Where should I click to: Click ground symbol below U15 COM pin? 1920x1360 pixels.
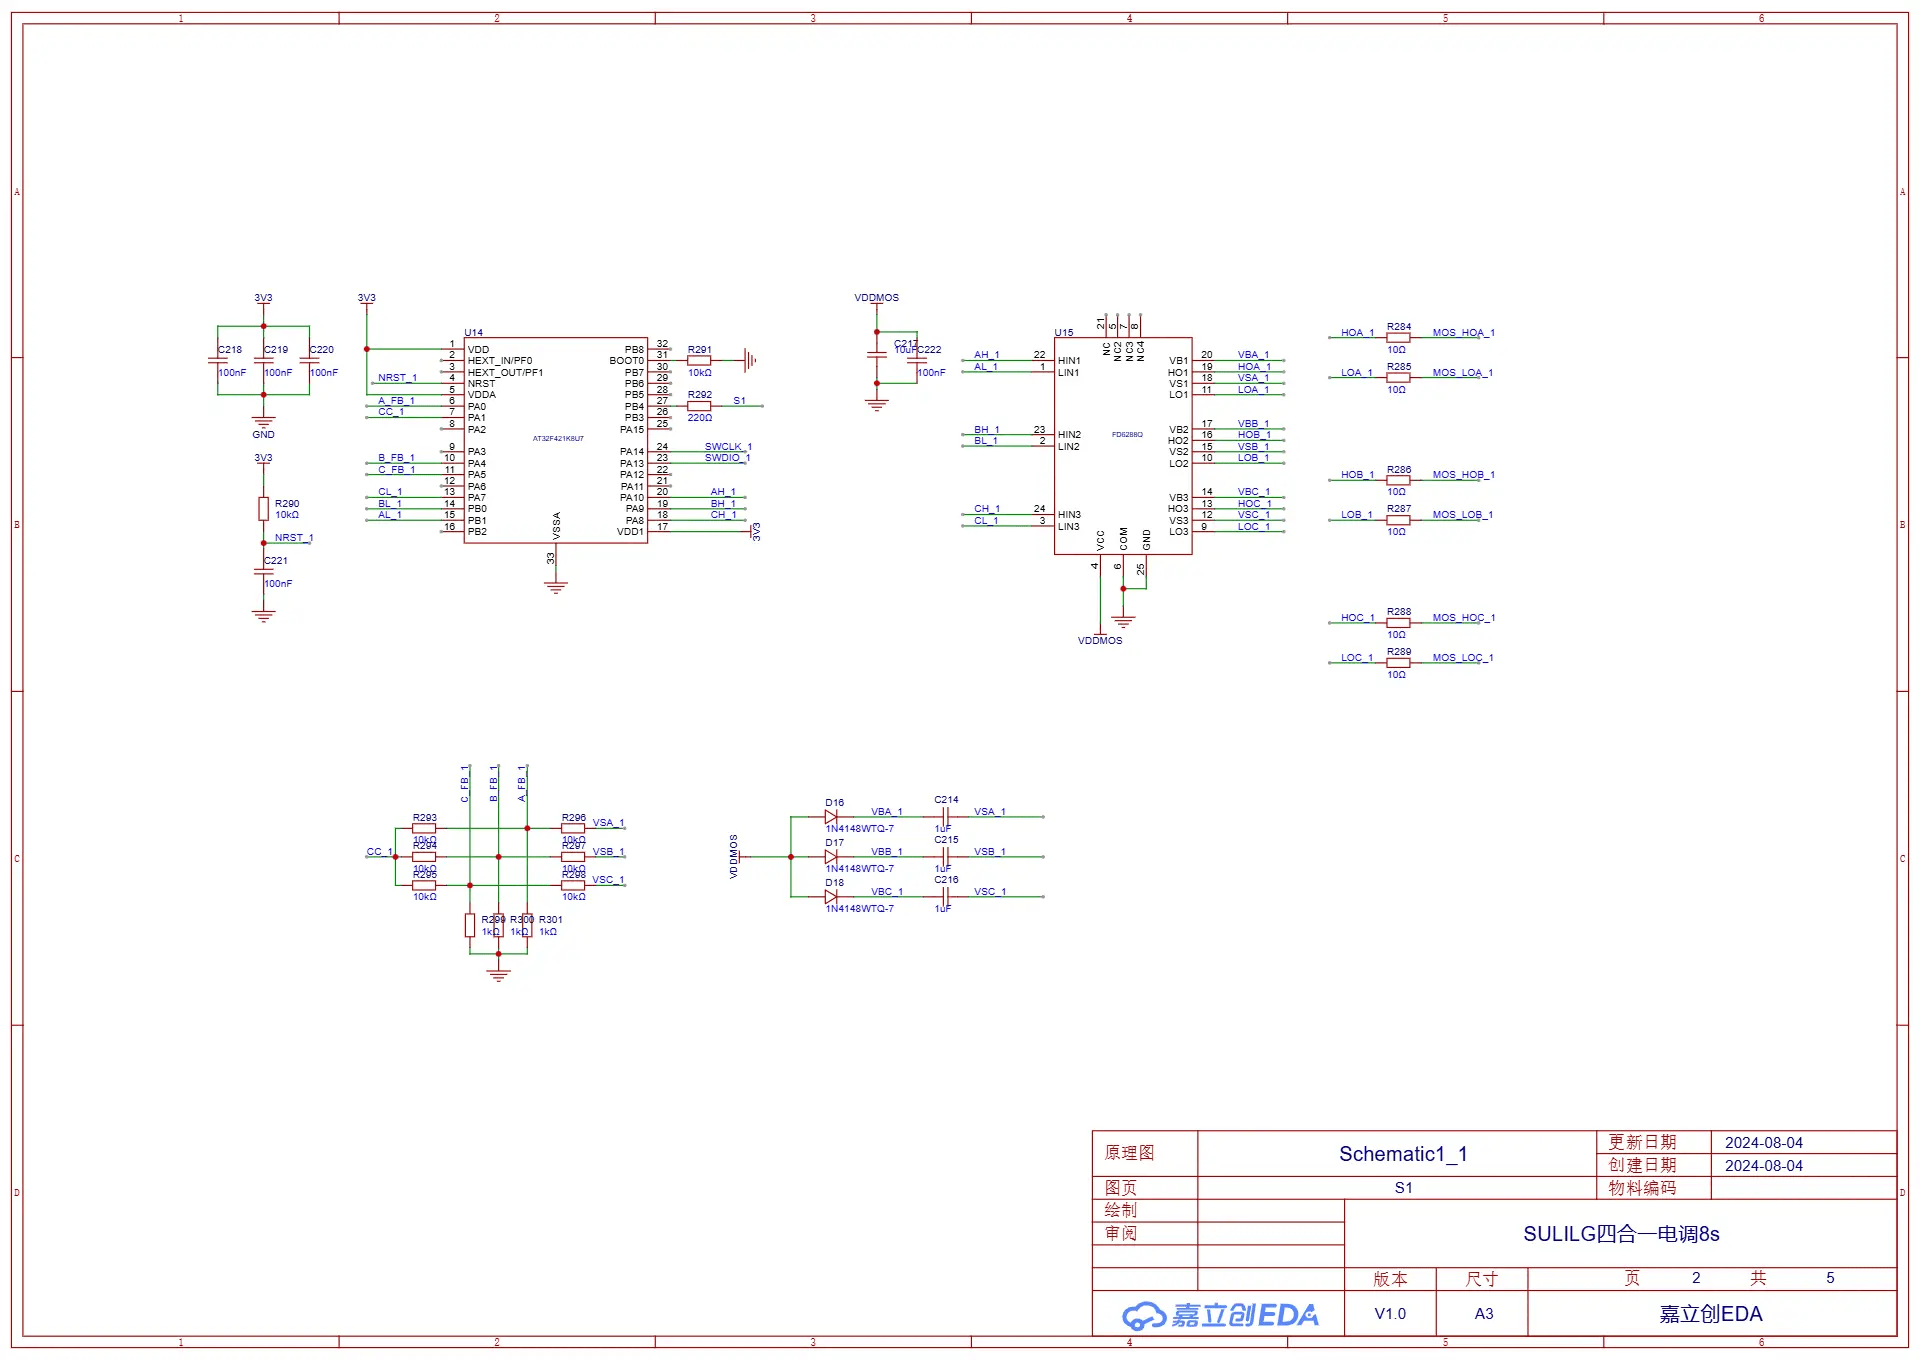pos(1123,620)
